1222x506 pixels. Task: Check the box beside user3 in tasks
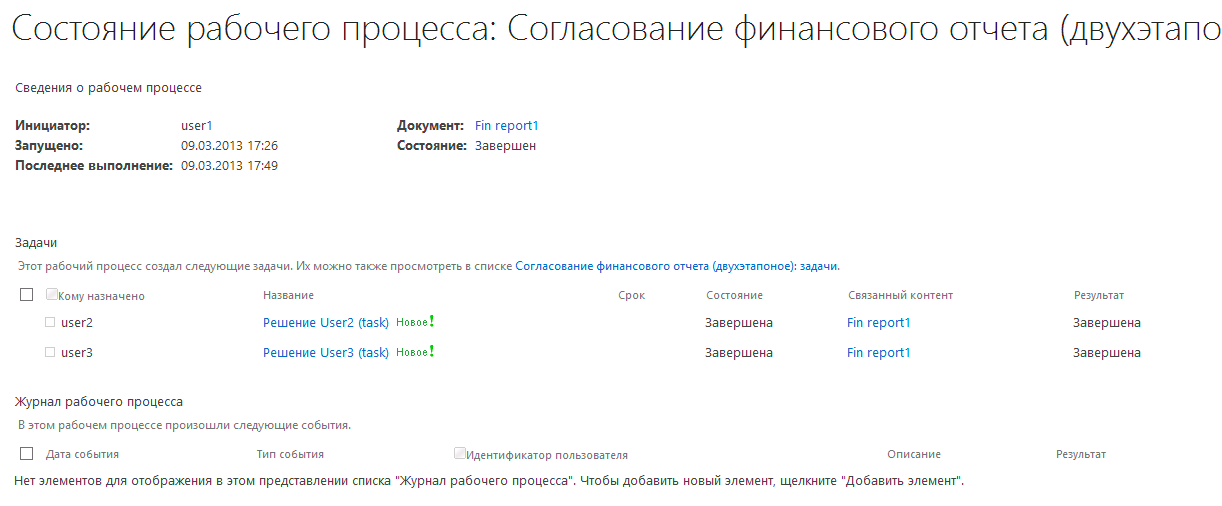coord(50,352)
